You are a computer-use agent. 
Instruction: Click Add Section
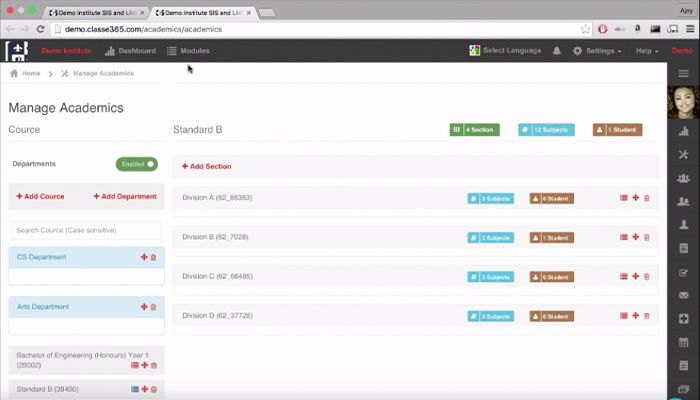click(x=207, y=166)
